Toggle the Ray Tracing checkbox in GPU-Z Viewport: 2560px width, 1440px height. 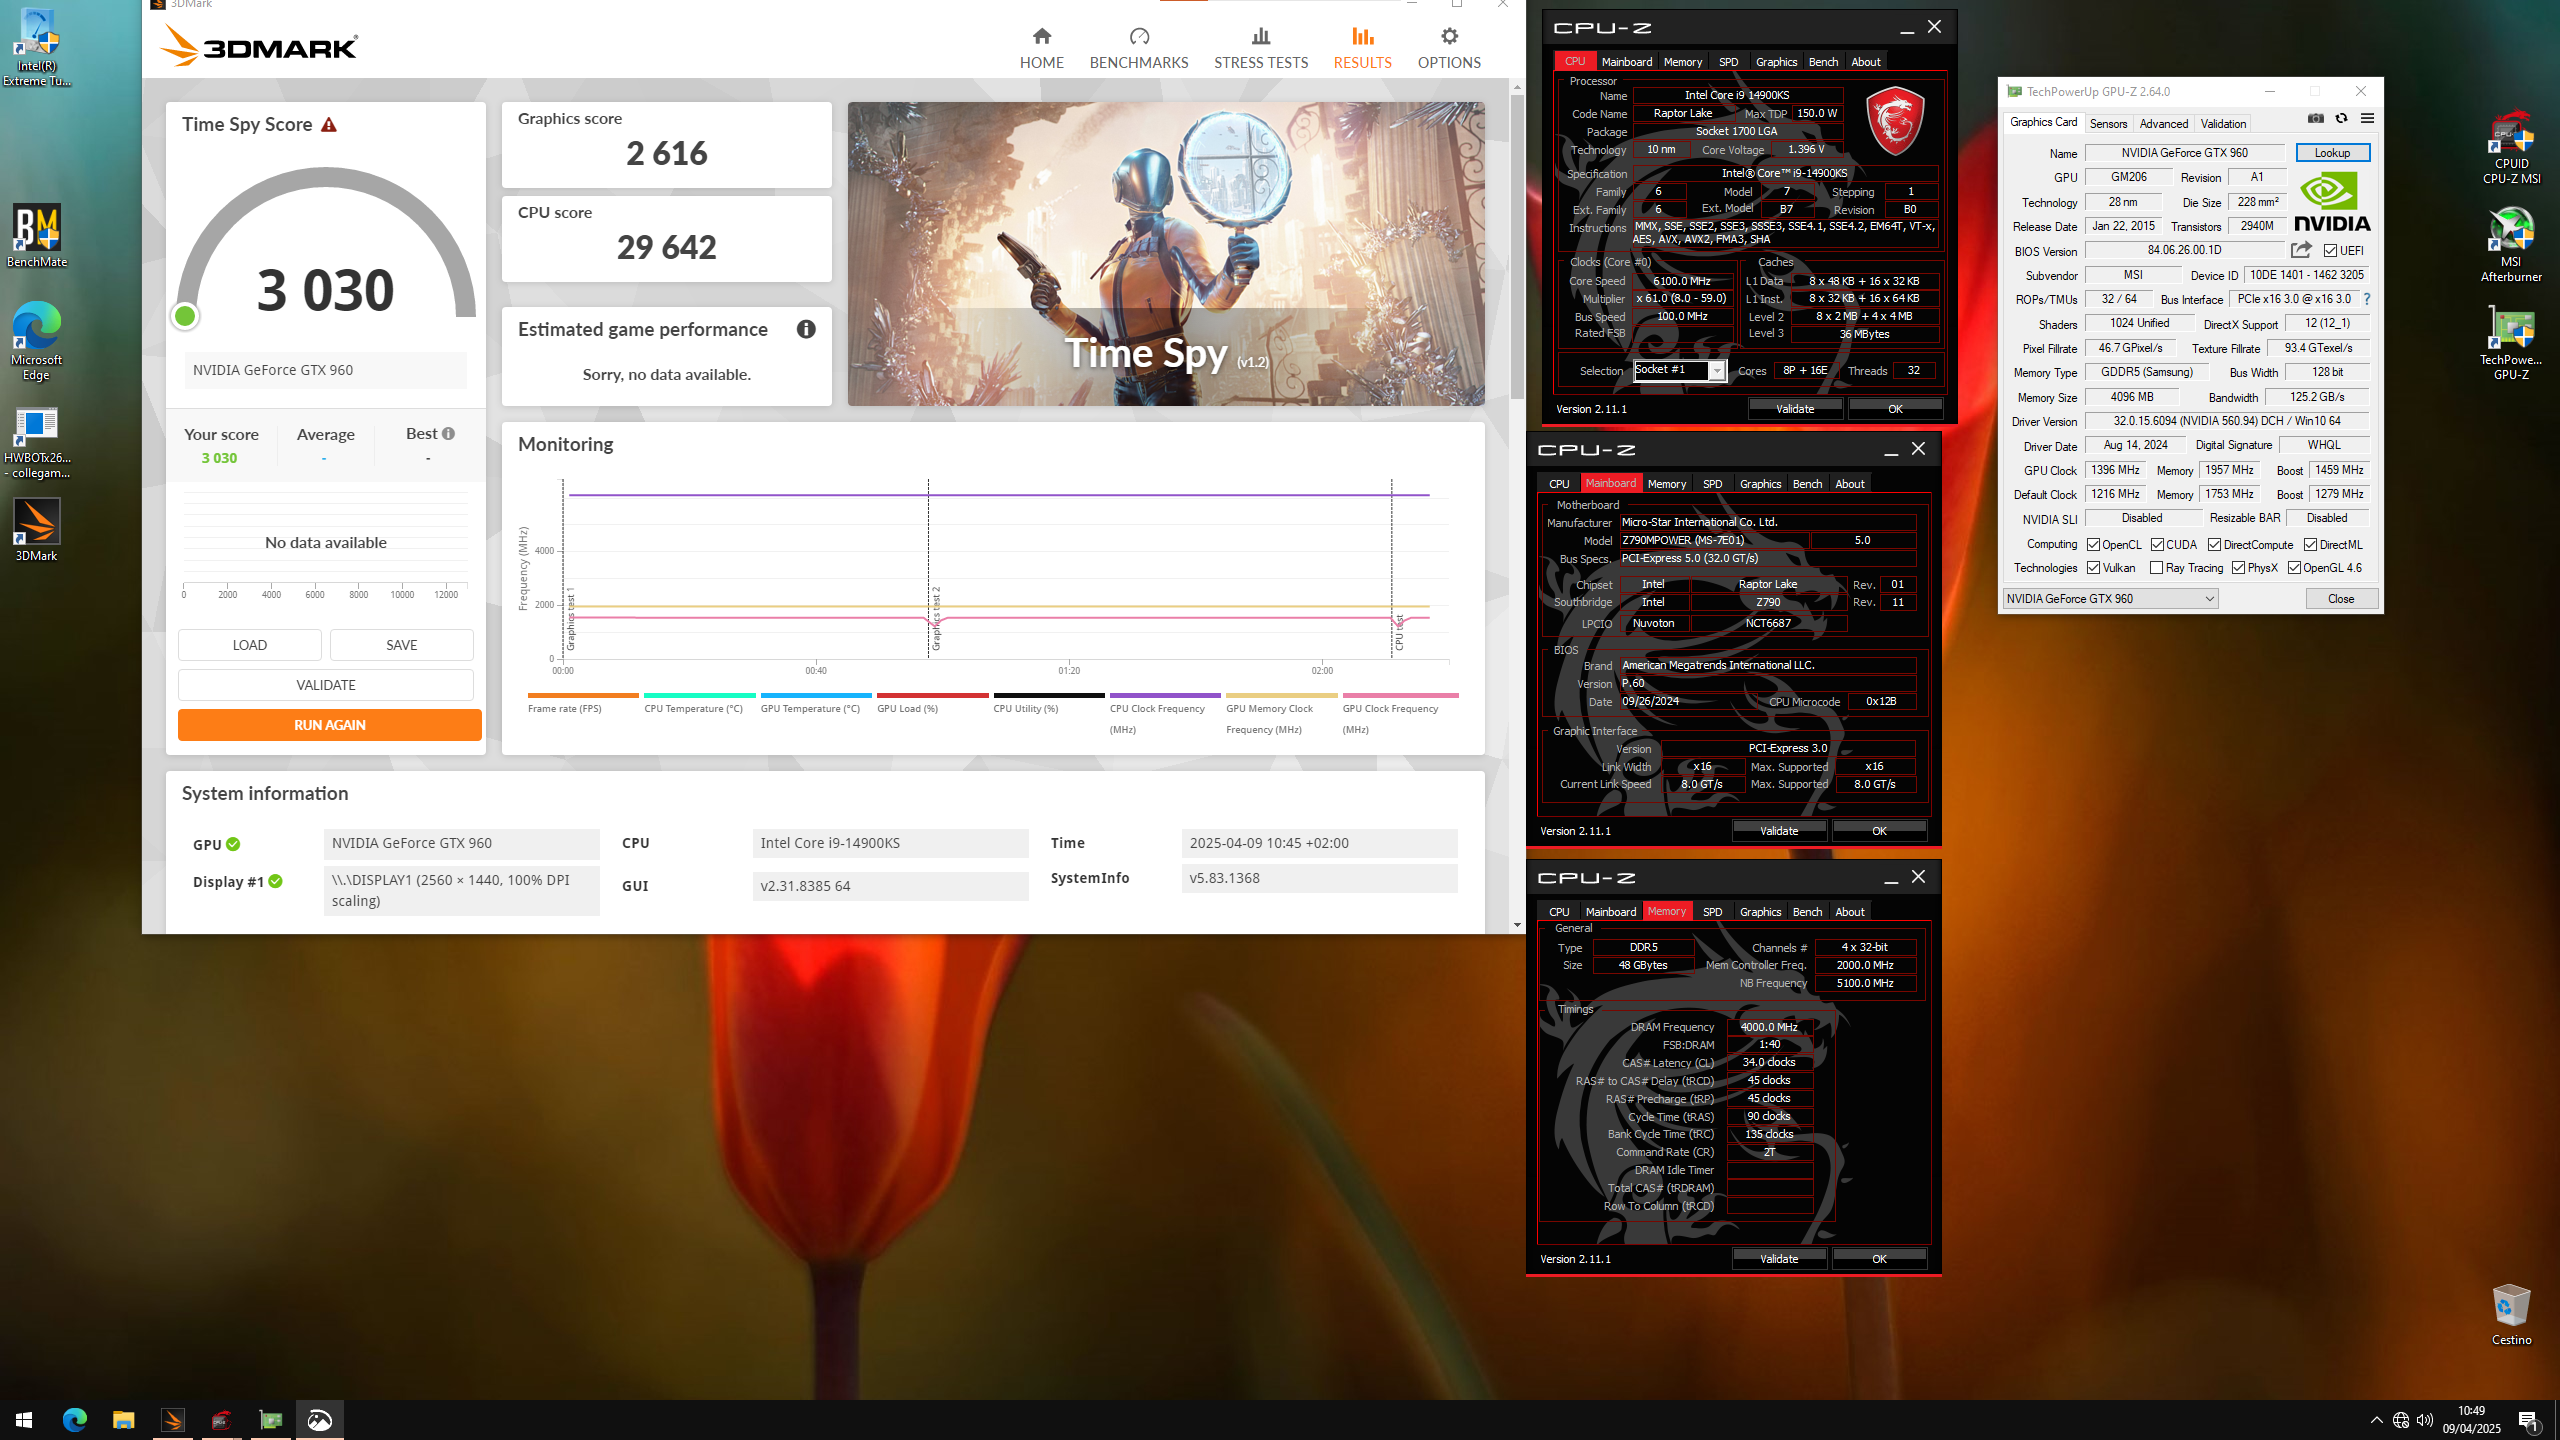pos(2157,568)
